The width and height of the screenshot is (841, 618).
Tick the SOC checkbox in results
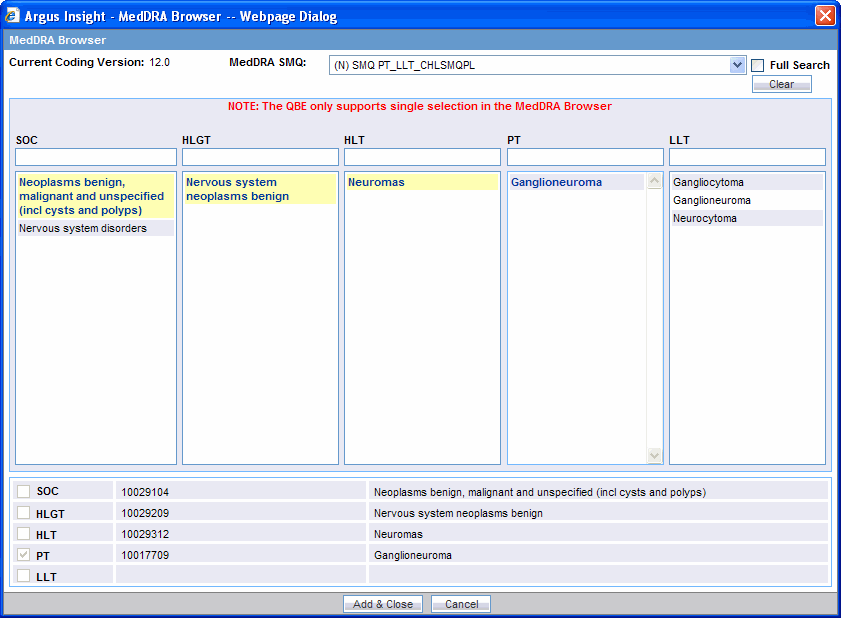pyautogui.click(x=23, y=491)
